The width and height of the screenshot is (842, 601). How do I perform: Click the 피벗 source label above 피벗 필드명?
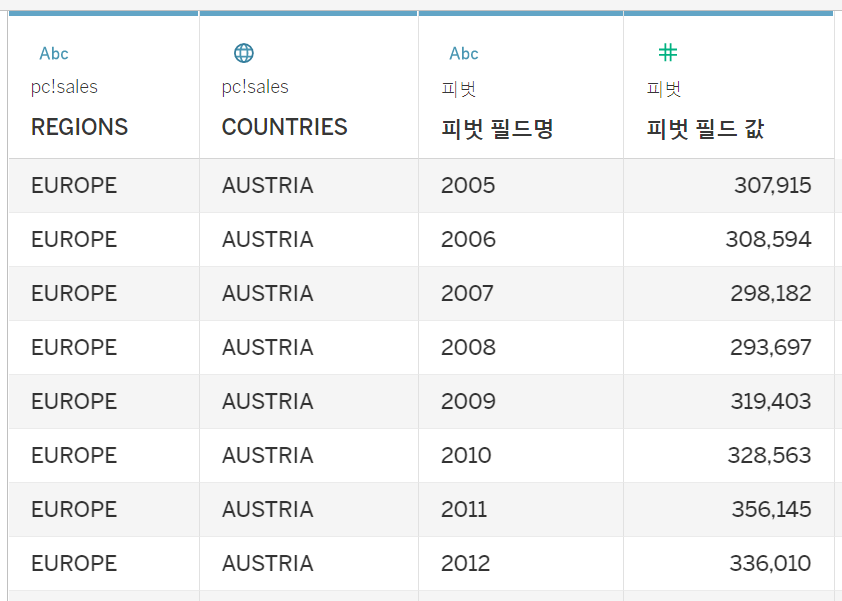point(459,89)
